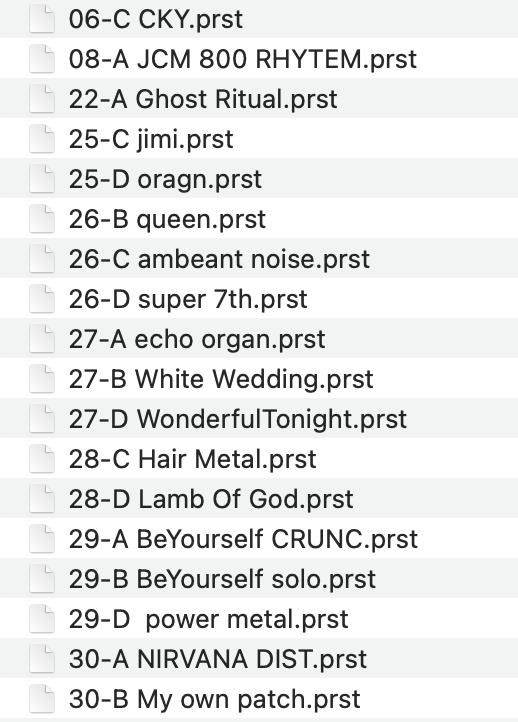The image size is (518, 722).
Task: Select the 25-D oragn.prst file name
Action: (x=165, y=179)
